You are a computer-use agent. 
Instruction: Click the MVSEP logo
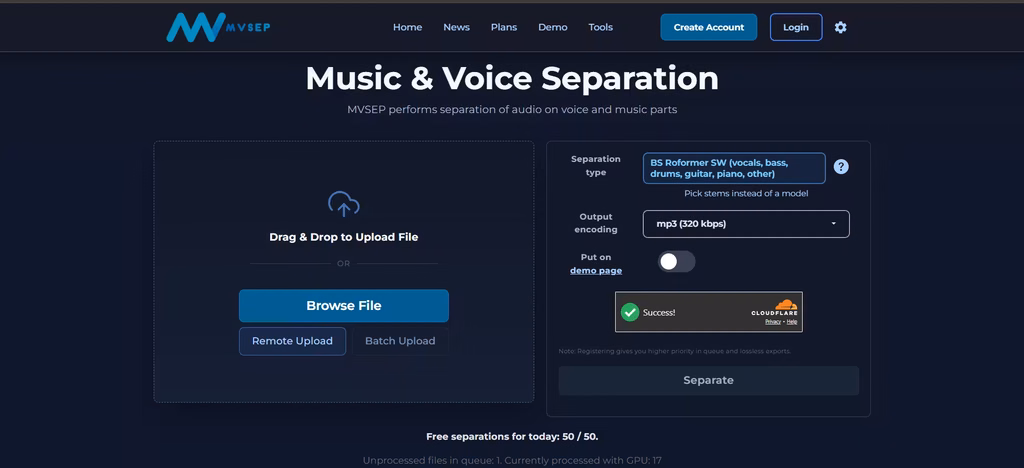click(218, 27)
